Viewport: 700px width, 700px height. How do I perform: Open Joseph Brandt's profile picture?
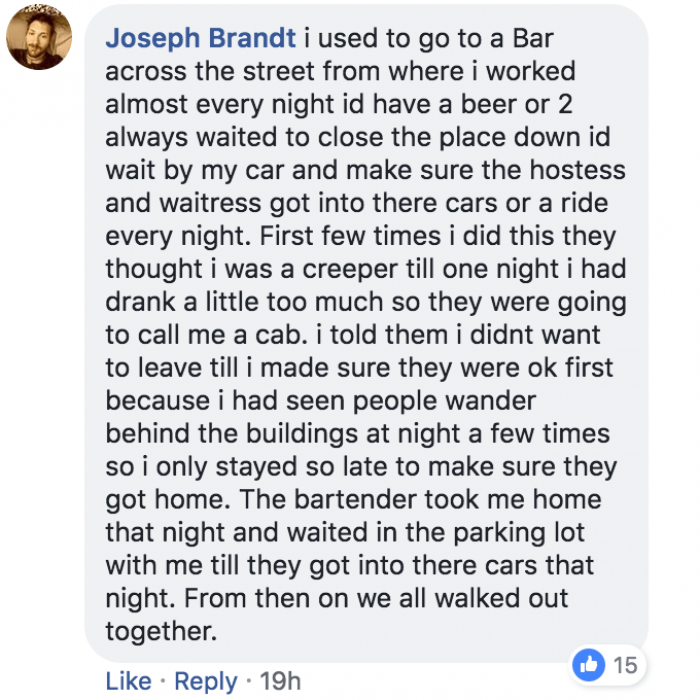tap(39, 37)
